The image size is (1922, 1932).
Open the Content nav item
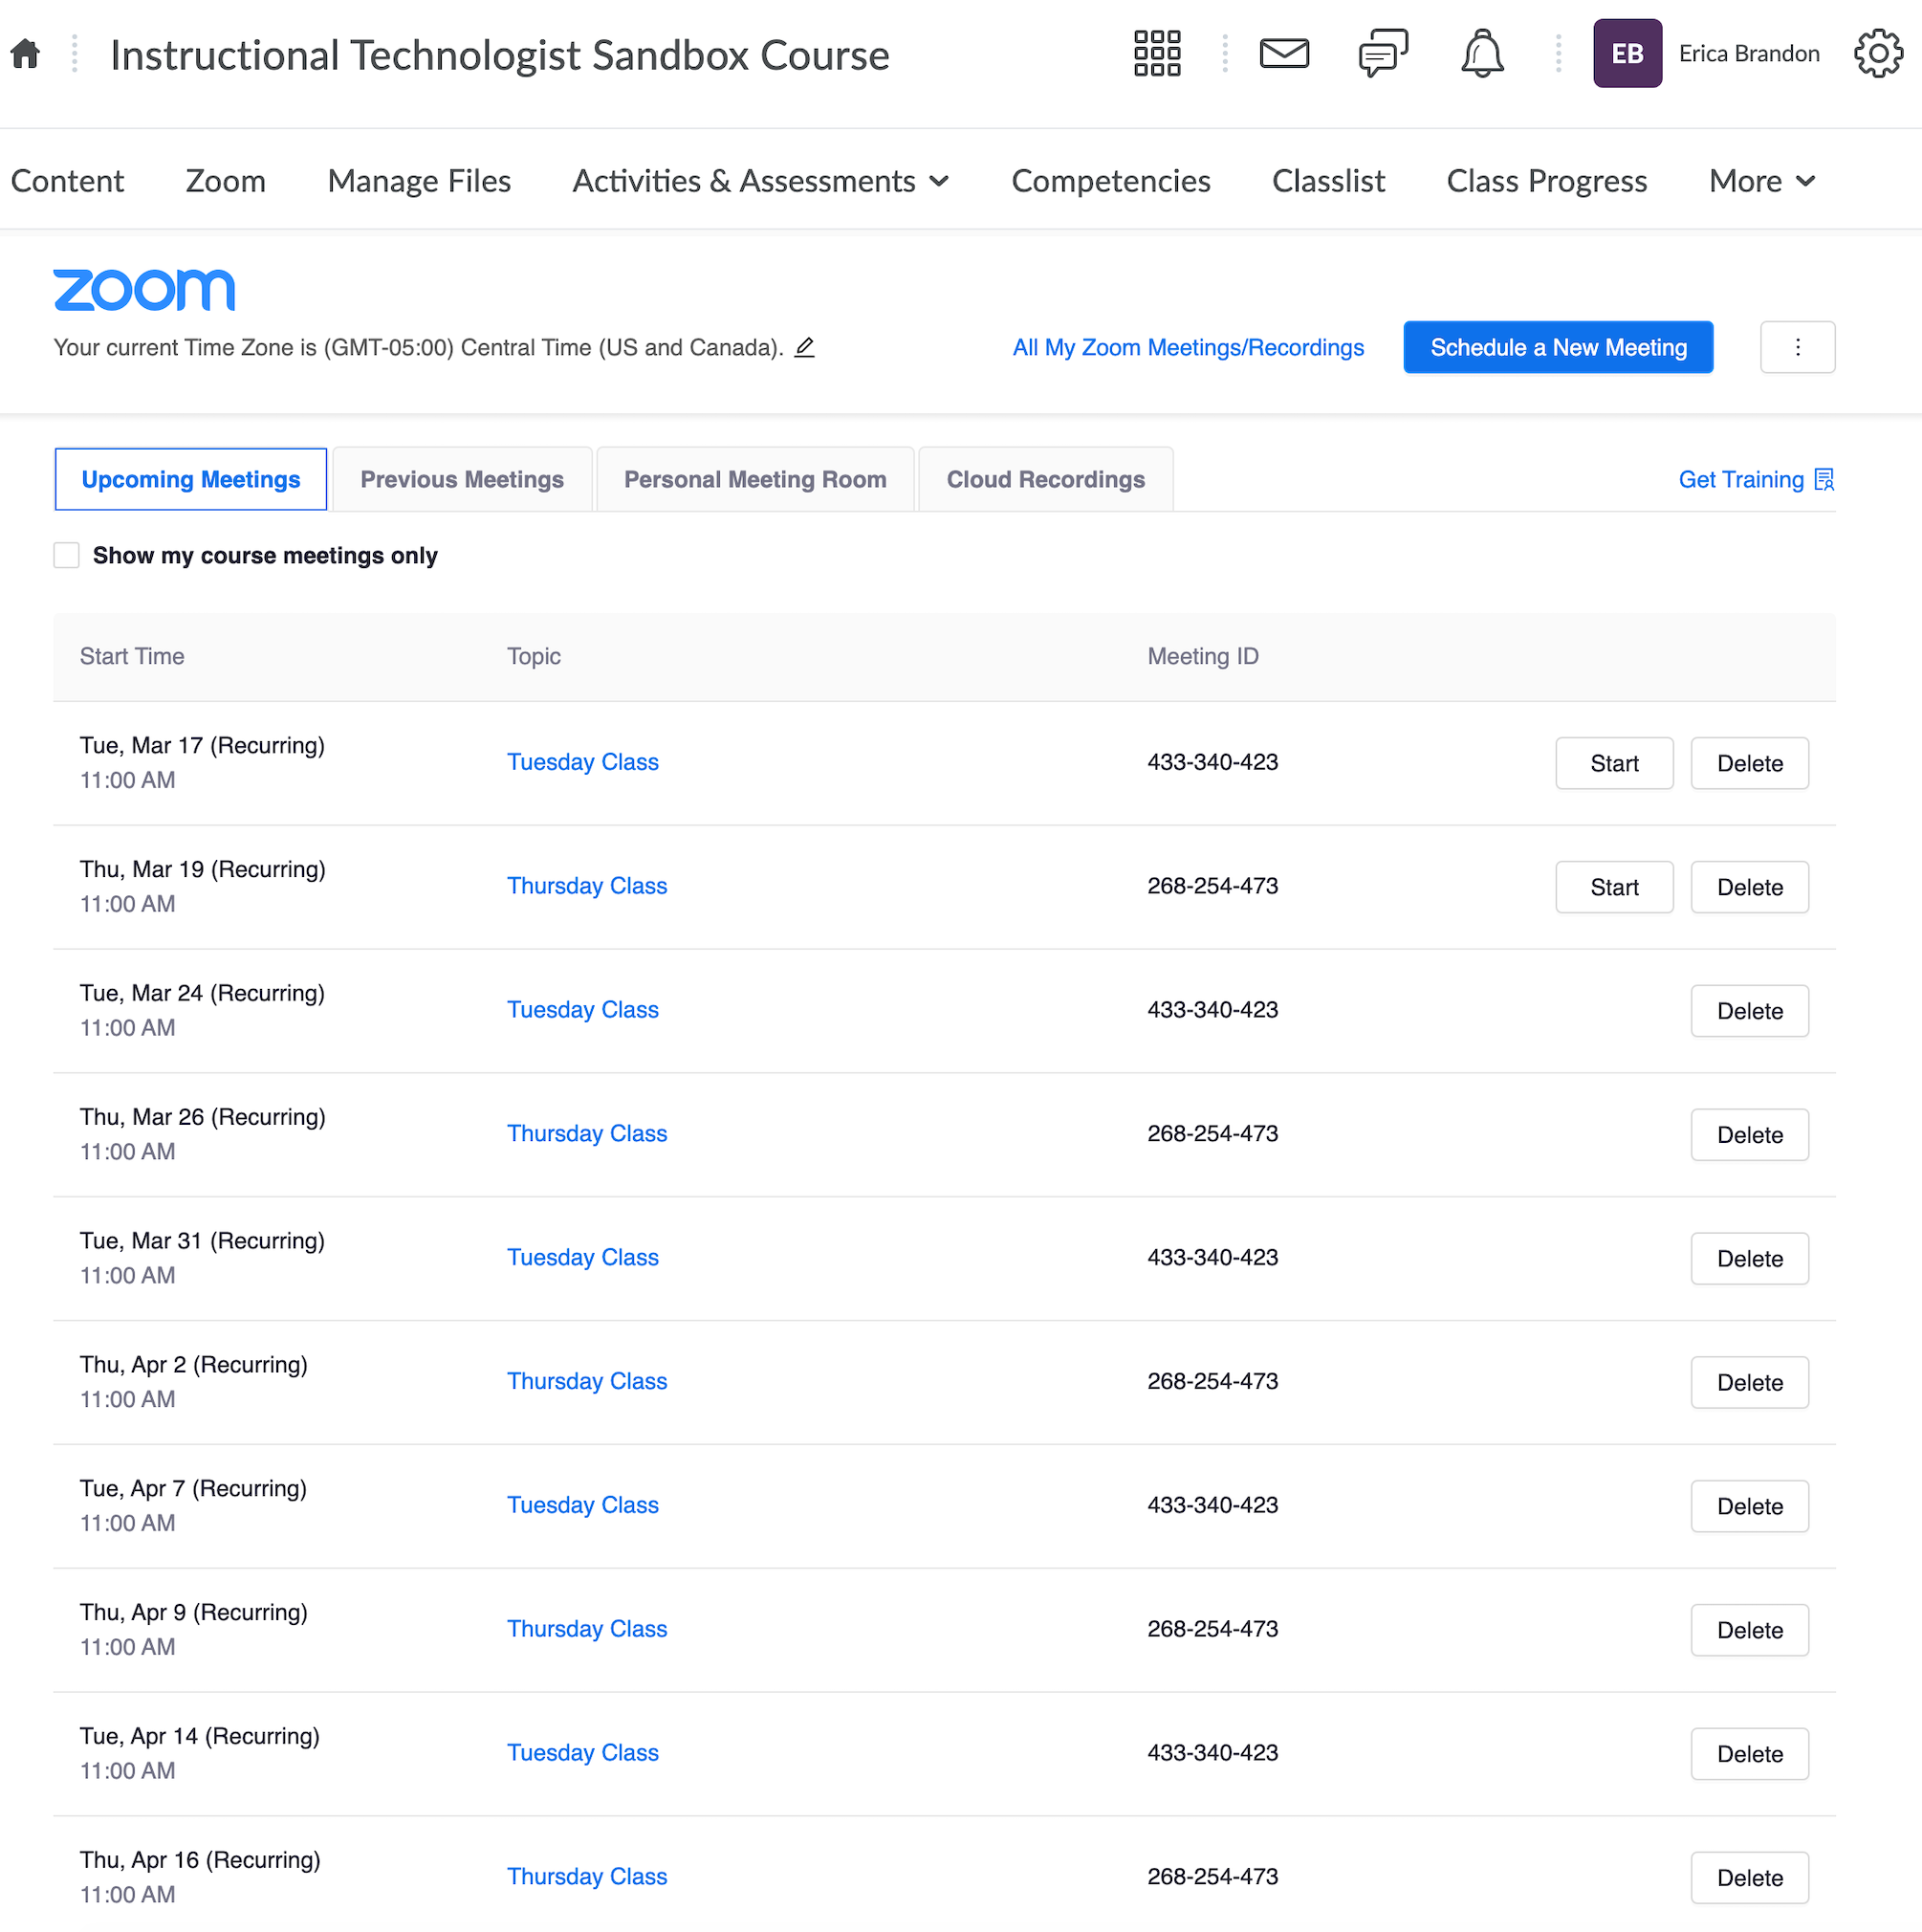click(67, 181)
